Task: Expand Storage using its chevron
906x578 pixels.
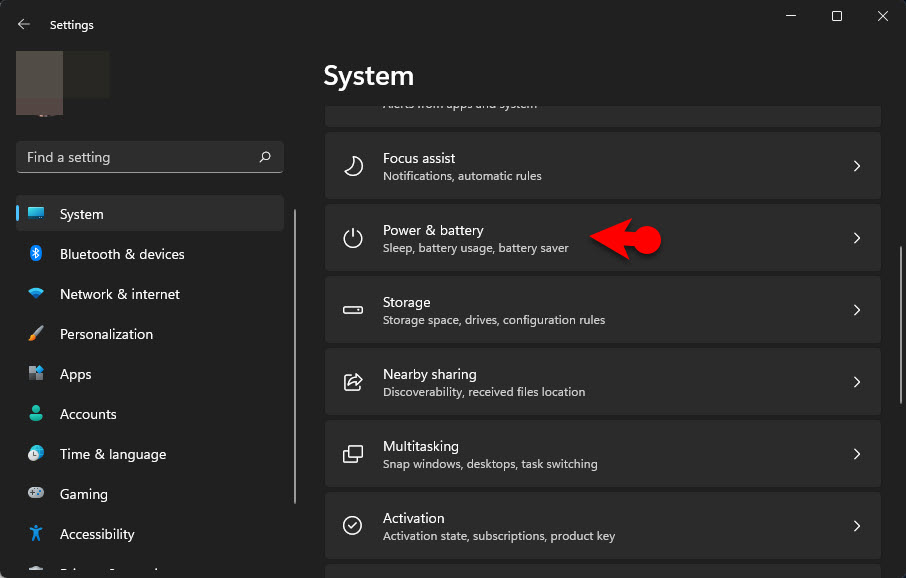Action: click(856, 310)
